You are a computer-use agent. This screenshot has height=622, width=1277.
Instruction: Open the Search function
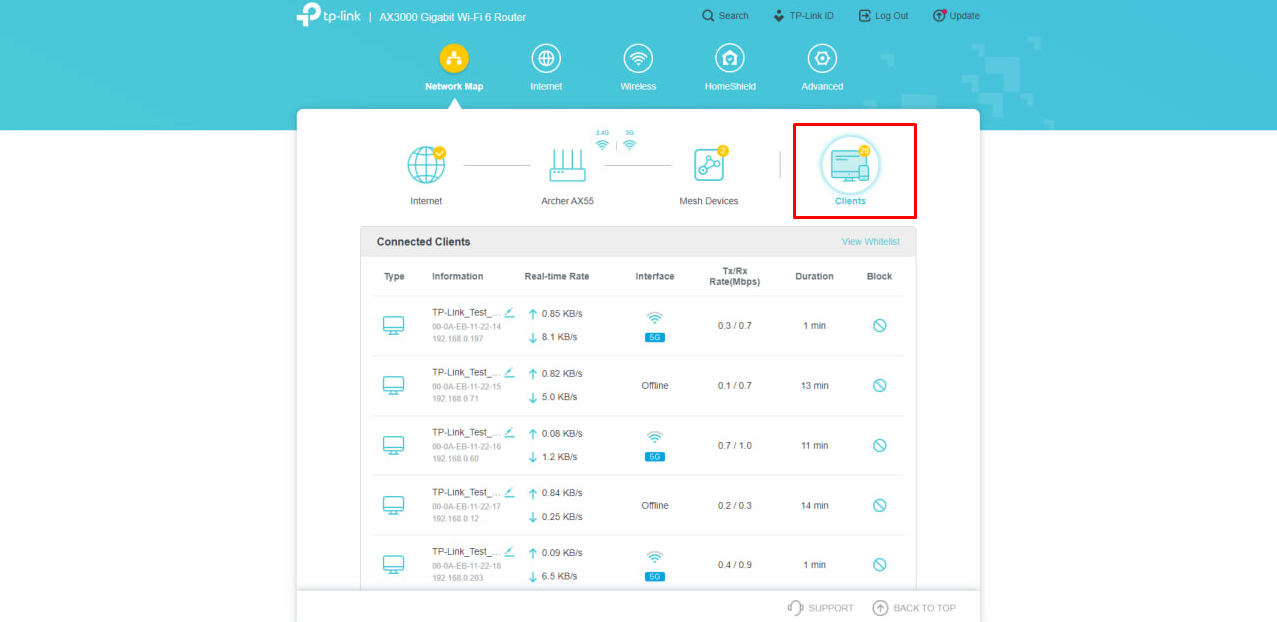point(725,15)
